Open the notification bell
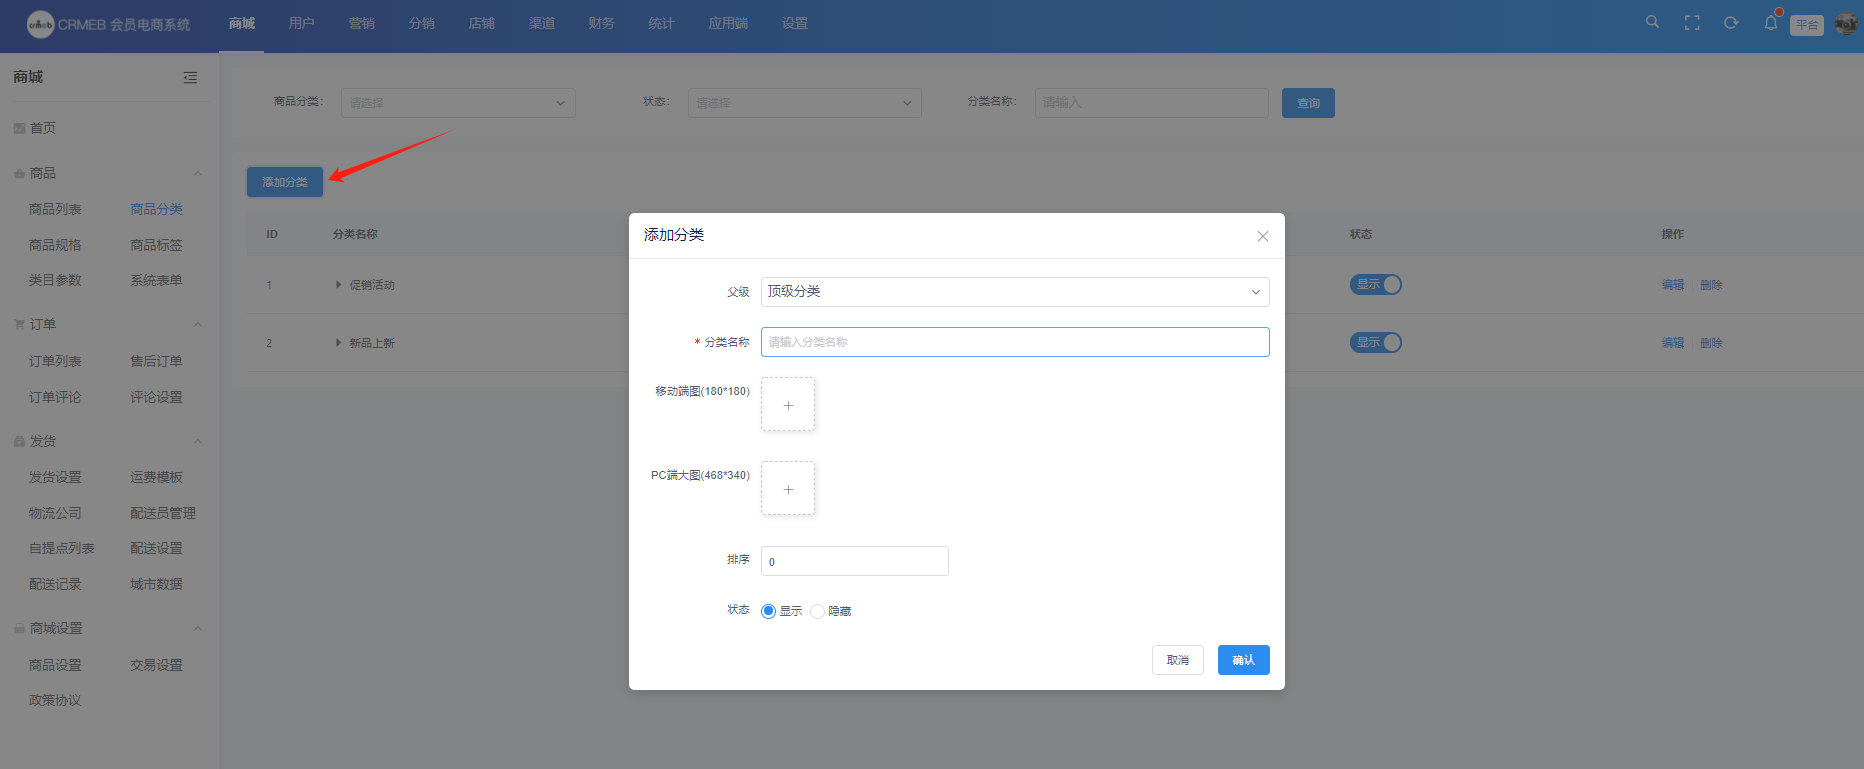This screenshot has width=1864, height=769. 1771,23
